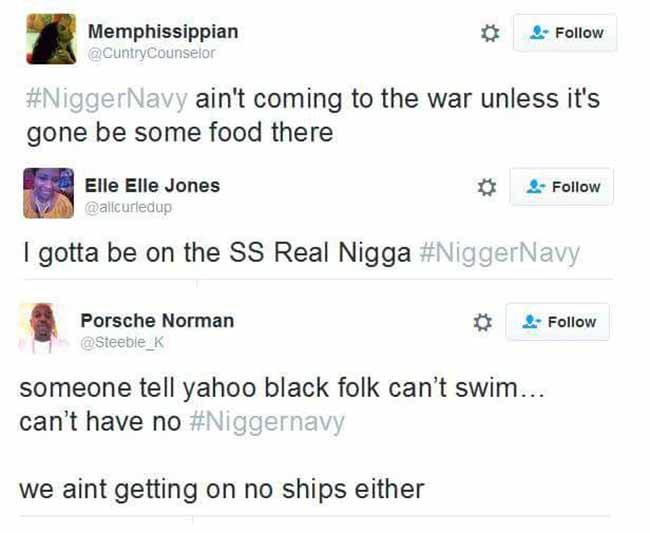650x533 pixels.
Task: Visit the @allcurledup handle
Action: tap(128, 207)
